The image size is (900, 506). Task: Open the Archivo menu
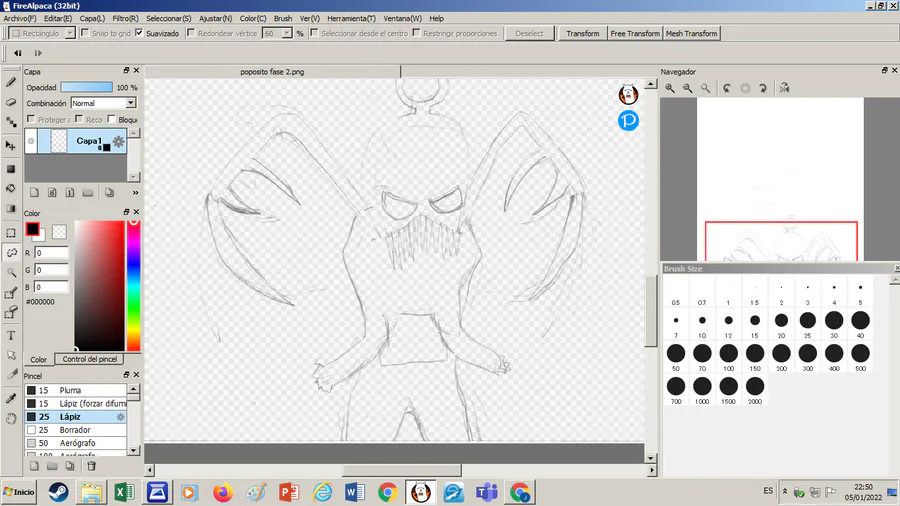pyautogui.click(x=20, y=18)
